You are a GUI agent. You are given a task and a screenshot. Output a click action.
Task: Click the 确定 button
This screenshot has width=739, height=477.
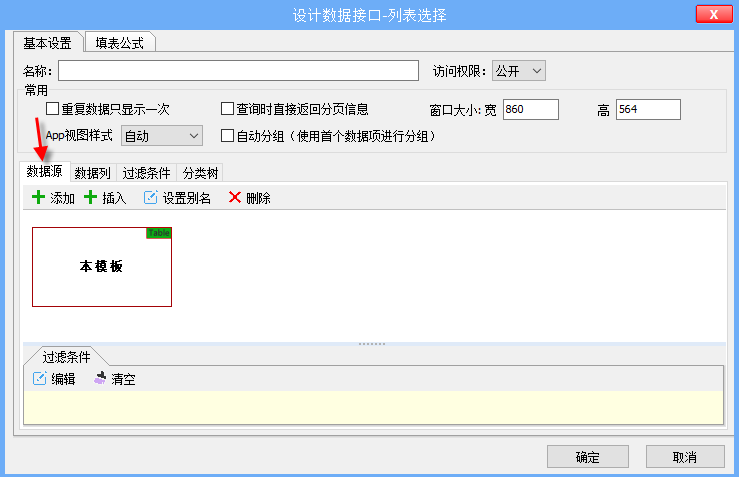point(588,457)
